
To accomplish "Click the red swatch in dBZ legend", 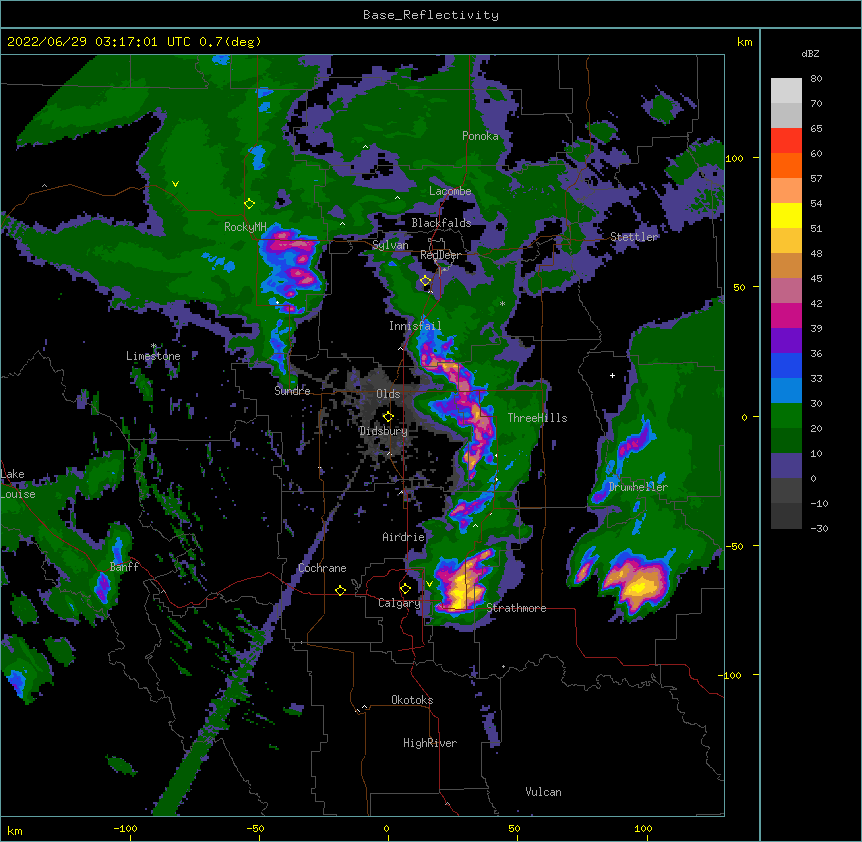I will coord(786,141).
